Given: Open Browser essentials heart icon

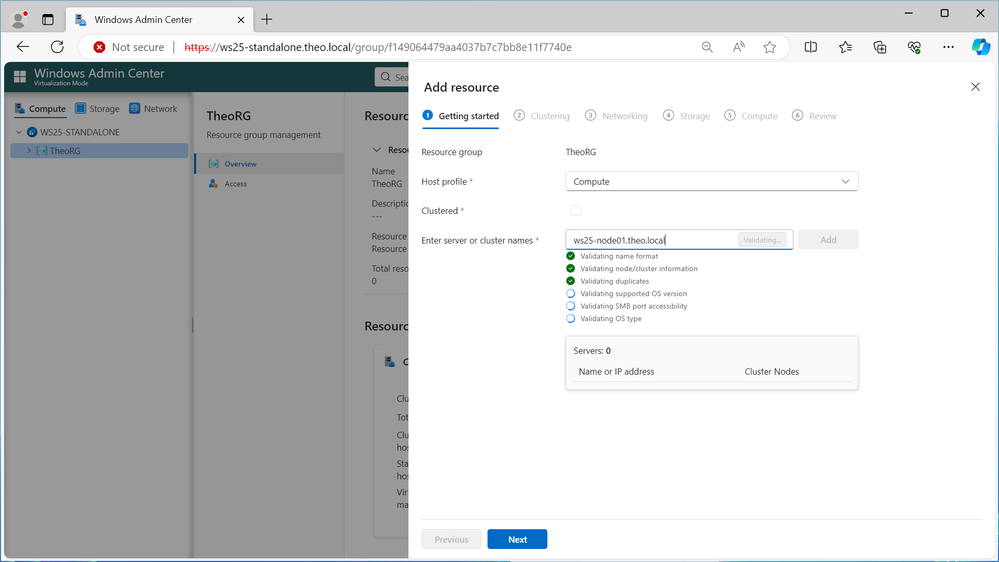Looking at the screenshot, I should (914, 47).
